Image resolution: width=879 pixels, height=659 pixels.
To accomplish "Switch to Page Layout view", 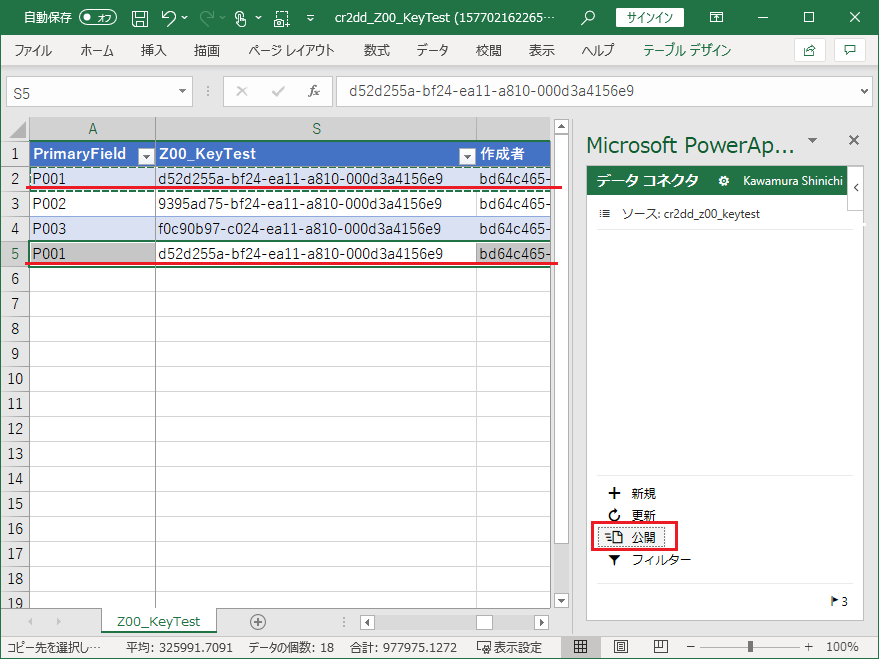I will [x=620, y=647].
